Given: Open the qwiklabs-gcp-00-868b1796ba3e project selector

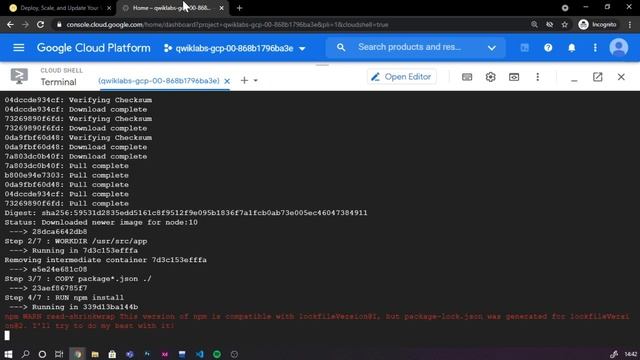Looking at the screenshot, I should point(234,48).
